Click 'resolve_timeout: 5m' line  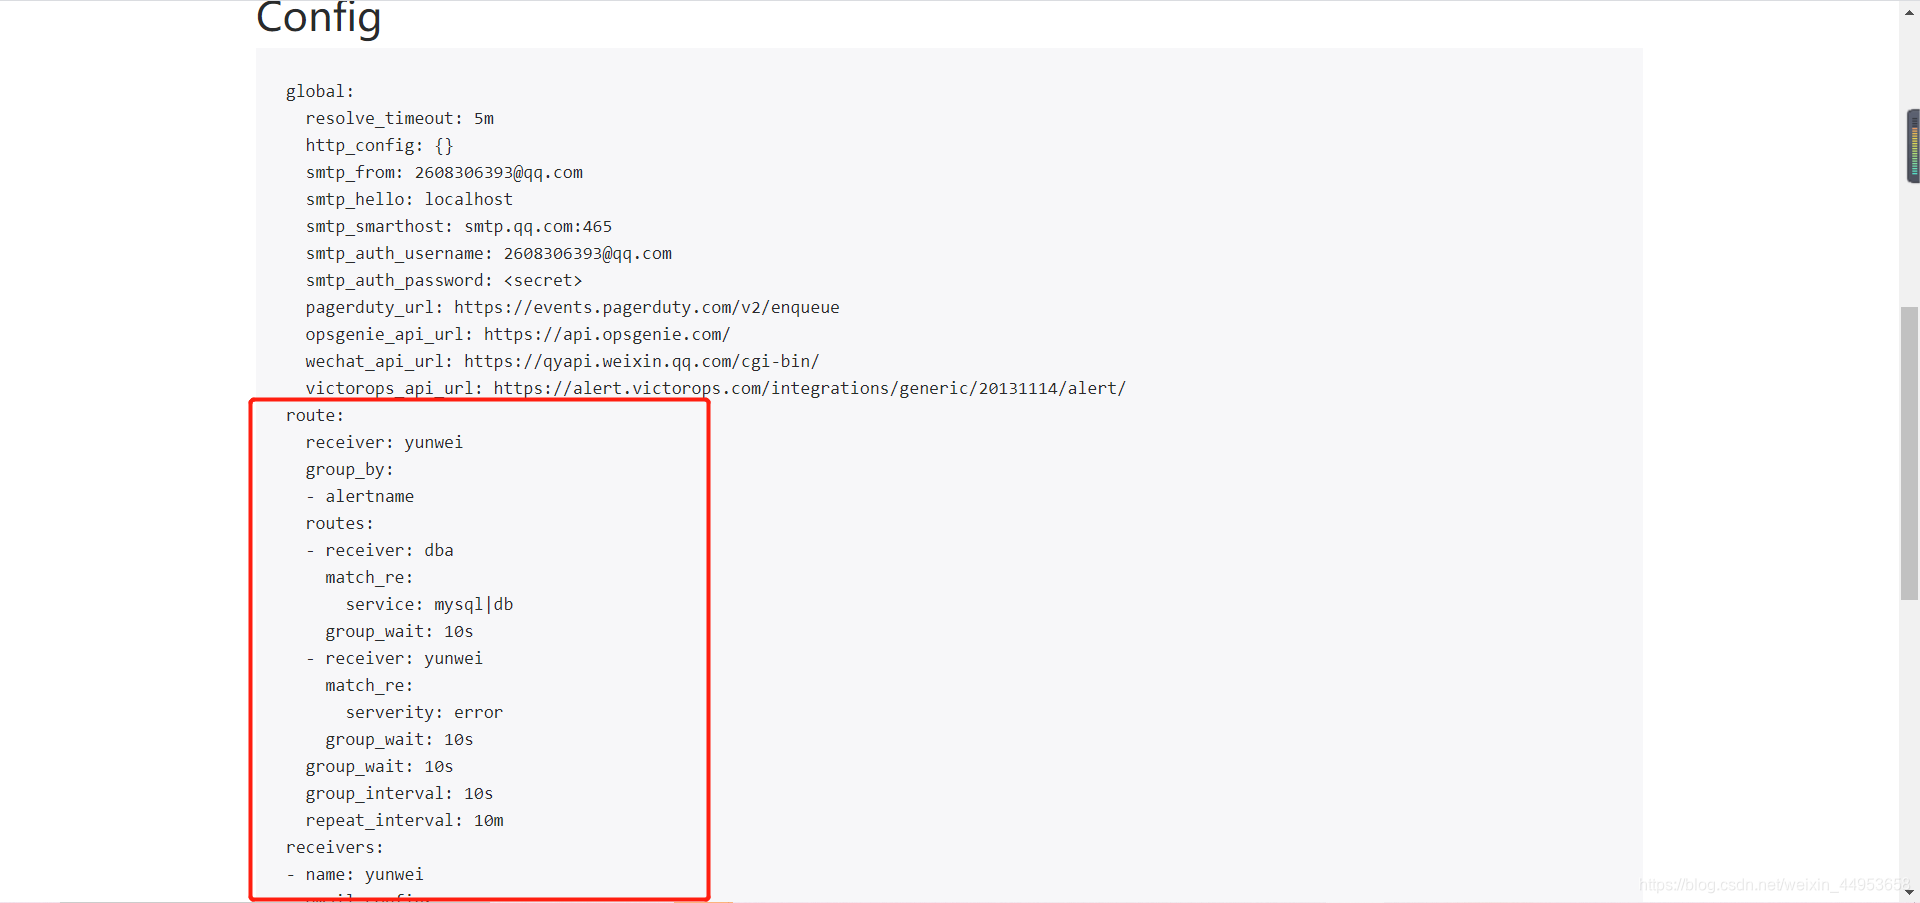pyautogui.click(x=400, y=118)
